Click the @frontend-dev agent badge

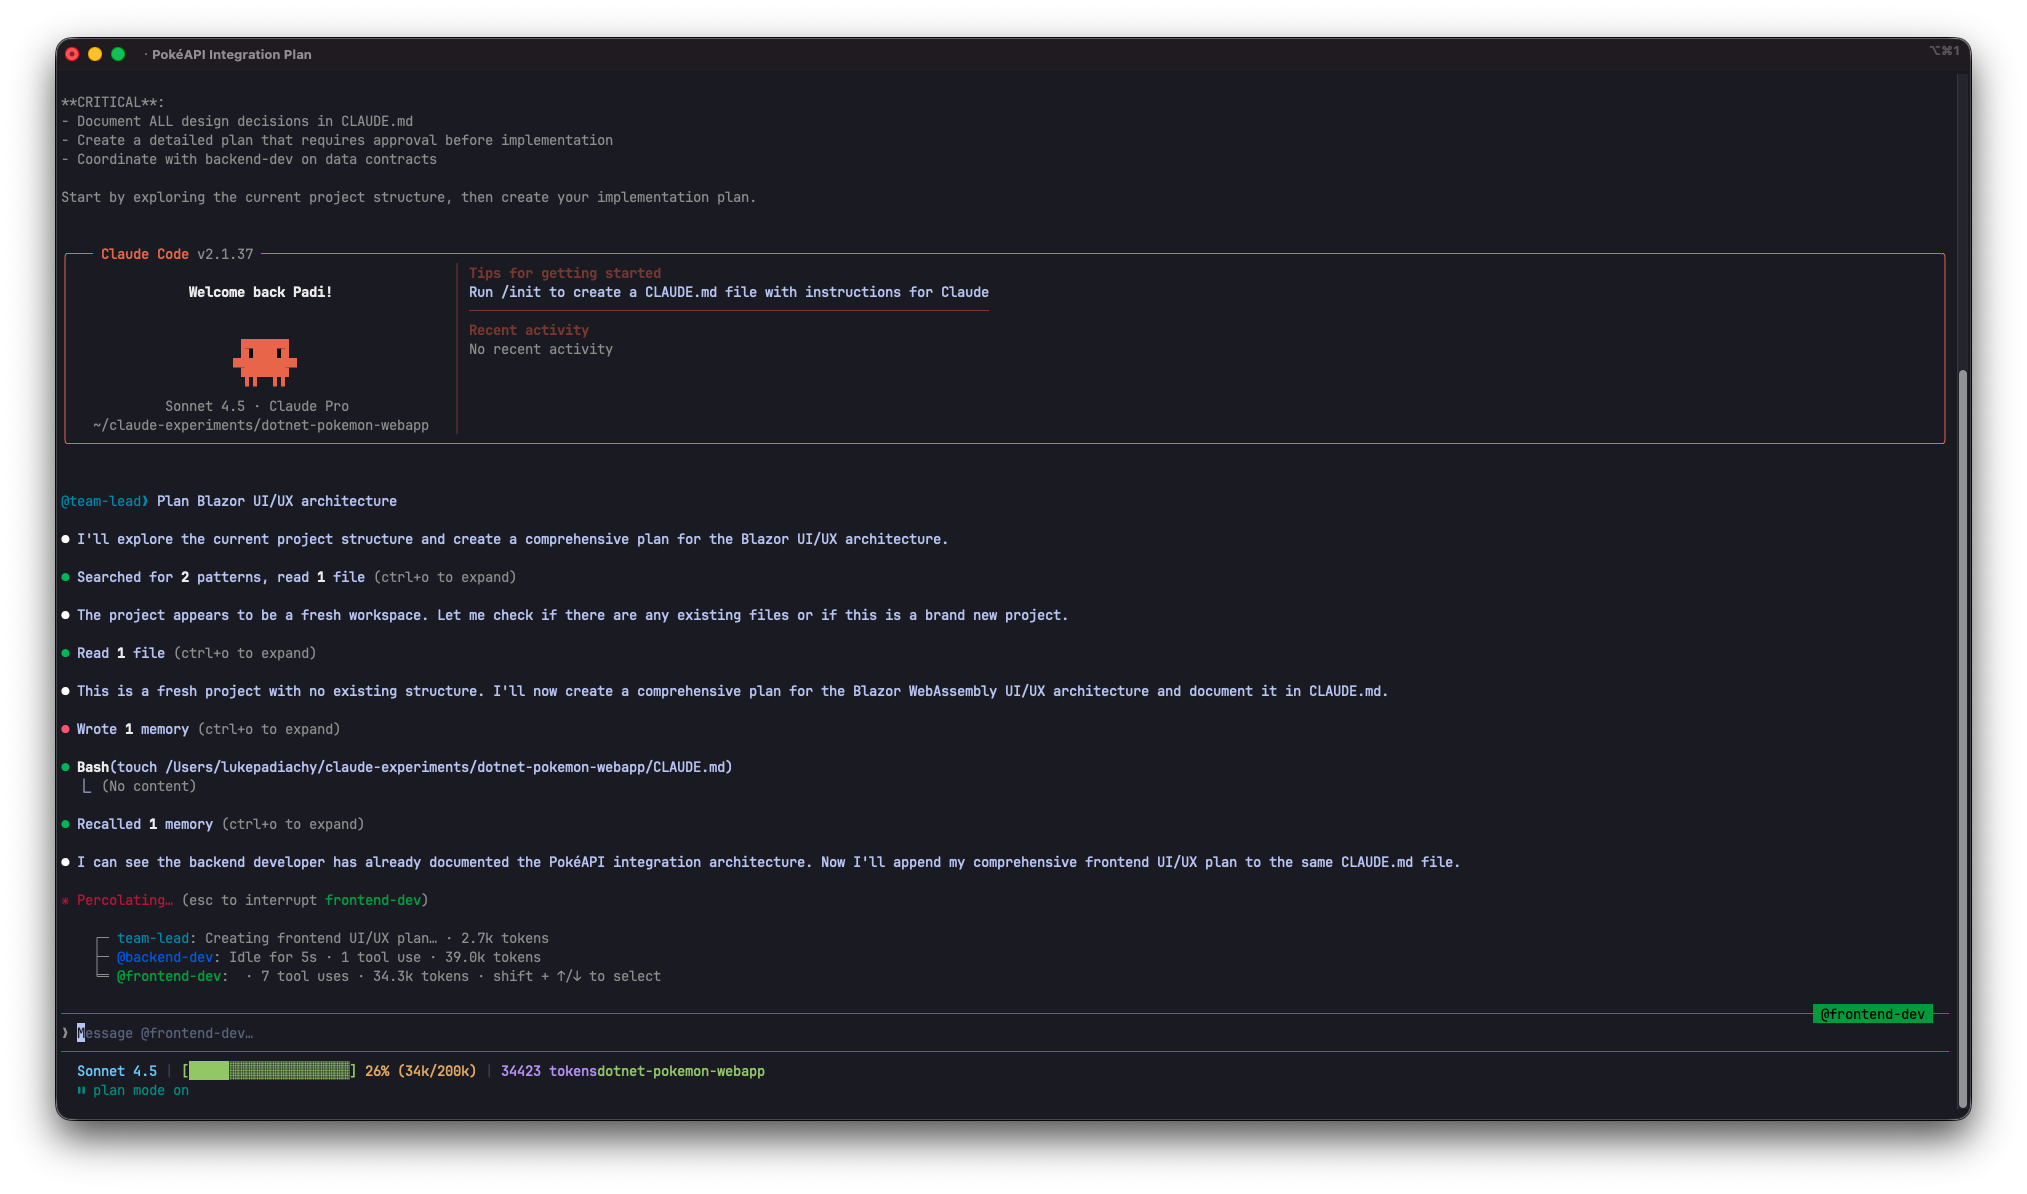(x=1872, y=1014)
